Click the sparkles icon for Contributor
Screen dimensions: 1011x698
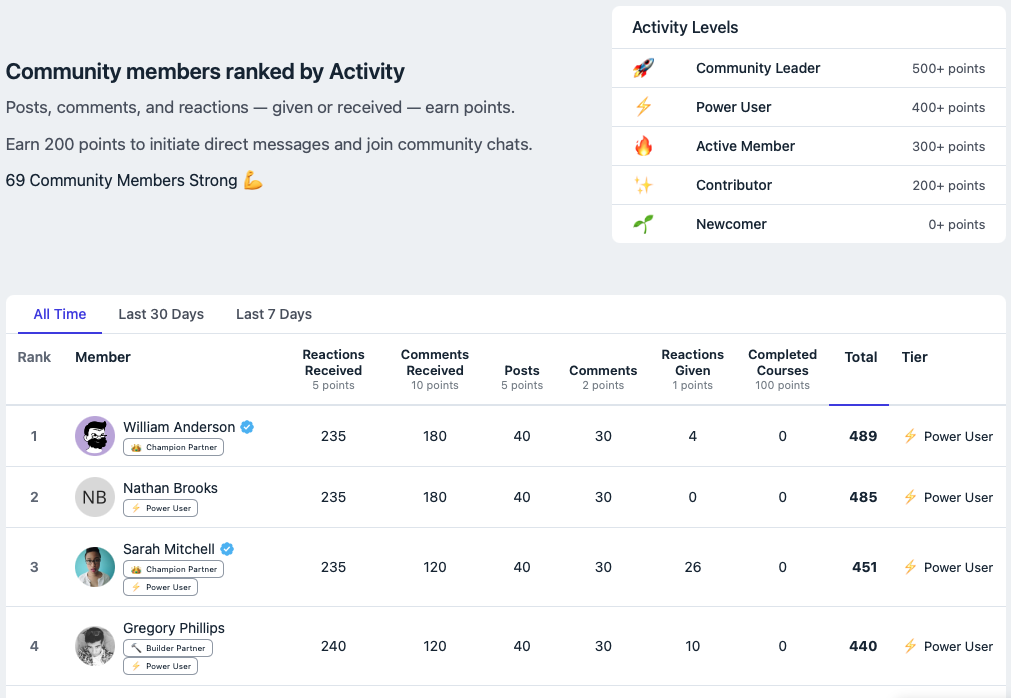643,185
